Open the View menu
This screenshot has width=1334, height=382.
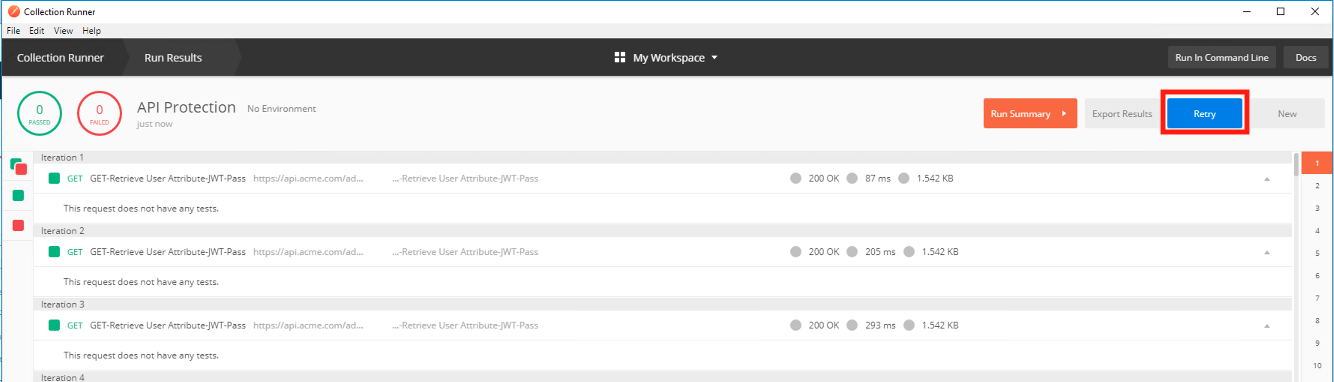pos(64,31)
